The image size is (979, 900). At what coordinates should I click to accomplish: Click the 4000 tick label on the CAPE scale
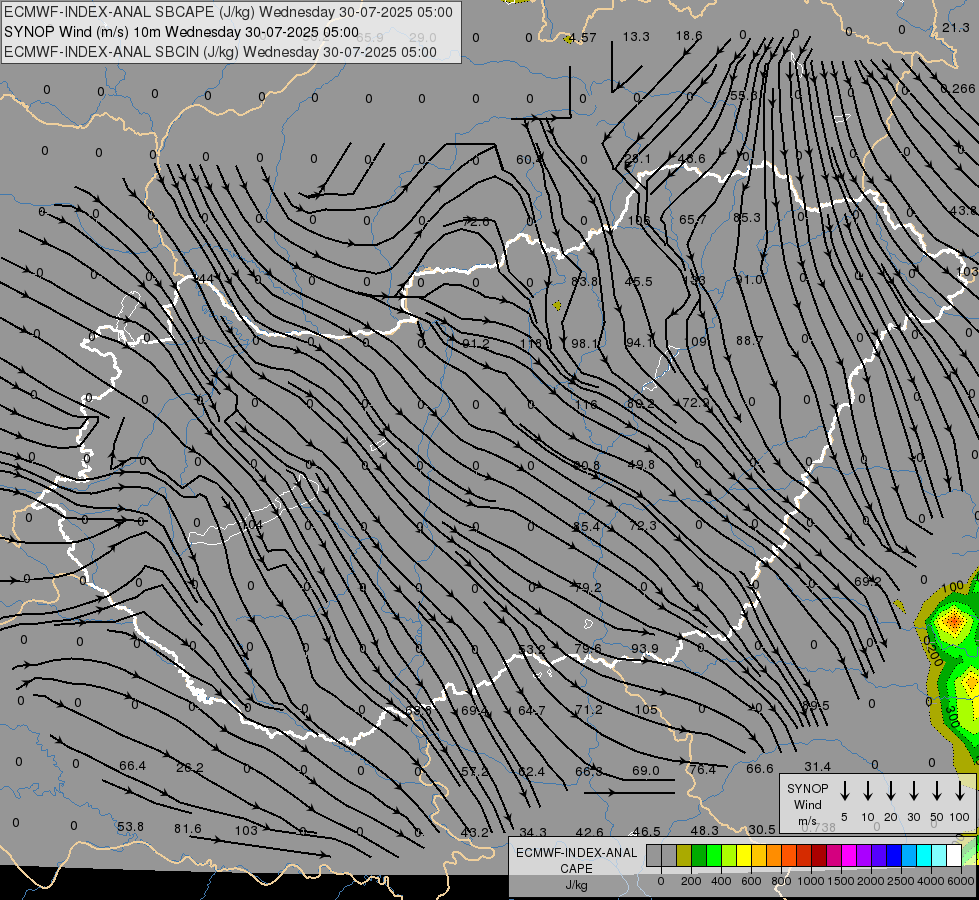tap(932, 881)
